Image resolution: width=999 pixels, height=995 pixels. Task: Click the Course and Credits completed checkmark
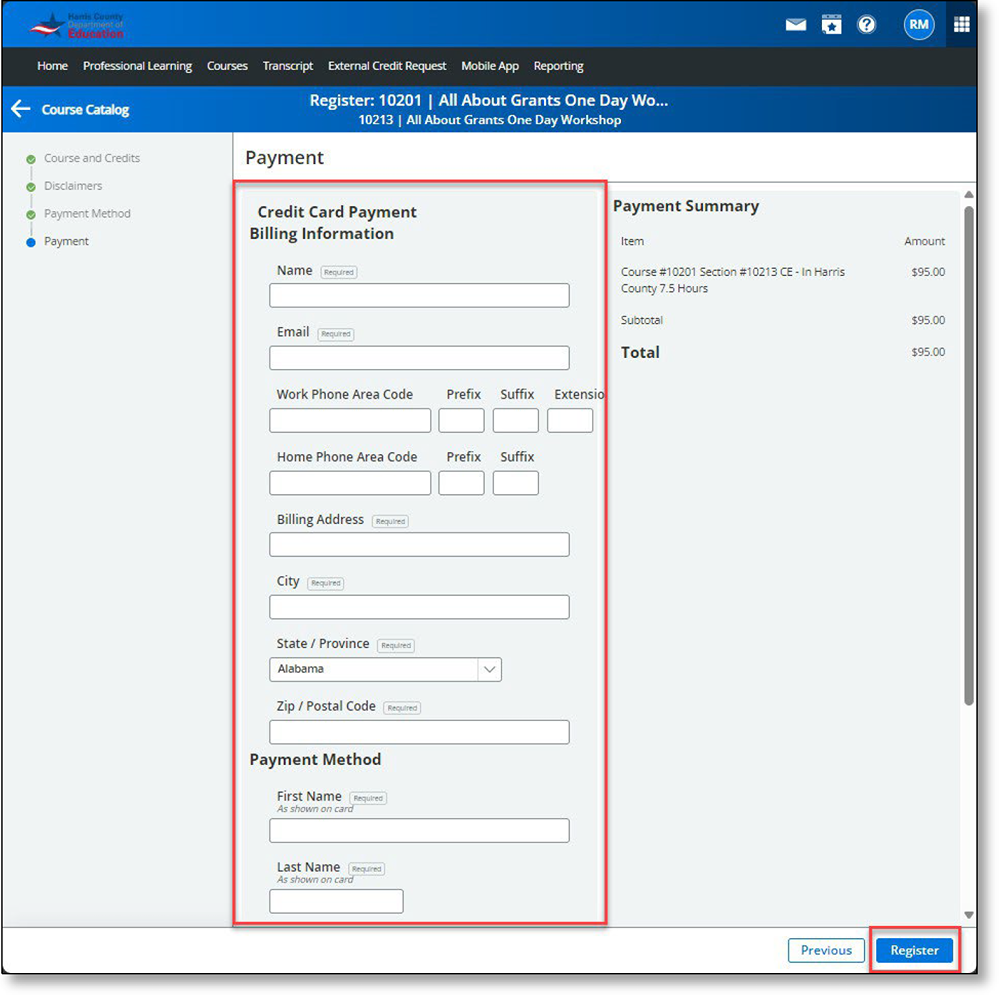(33, 158)
